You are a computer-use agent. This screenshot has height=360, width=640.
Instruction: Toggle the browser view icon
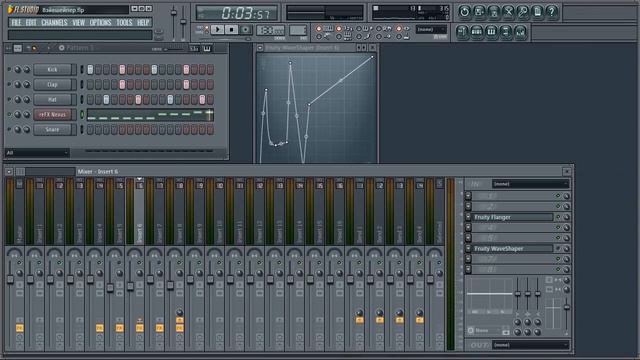point(506,32)
